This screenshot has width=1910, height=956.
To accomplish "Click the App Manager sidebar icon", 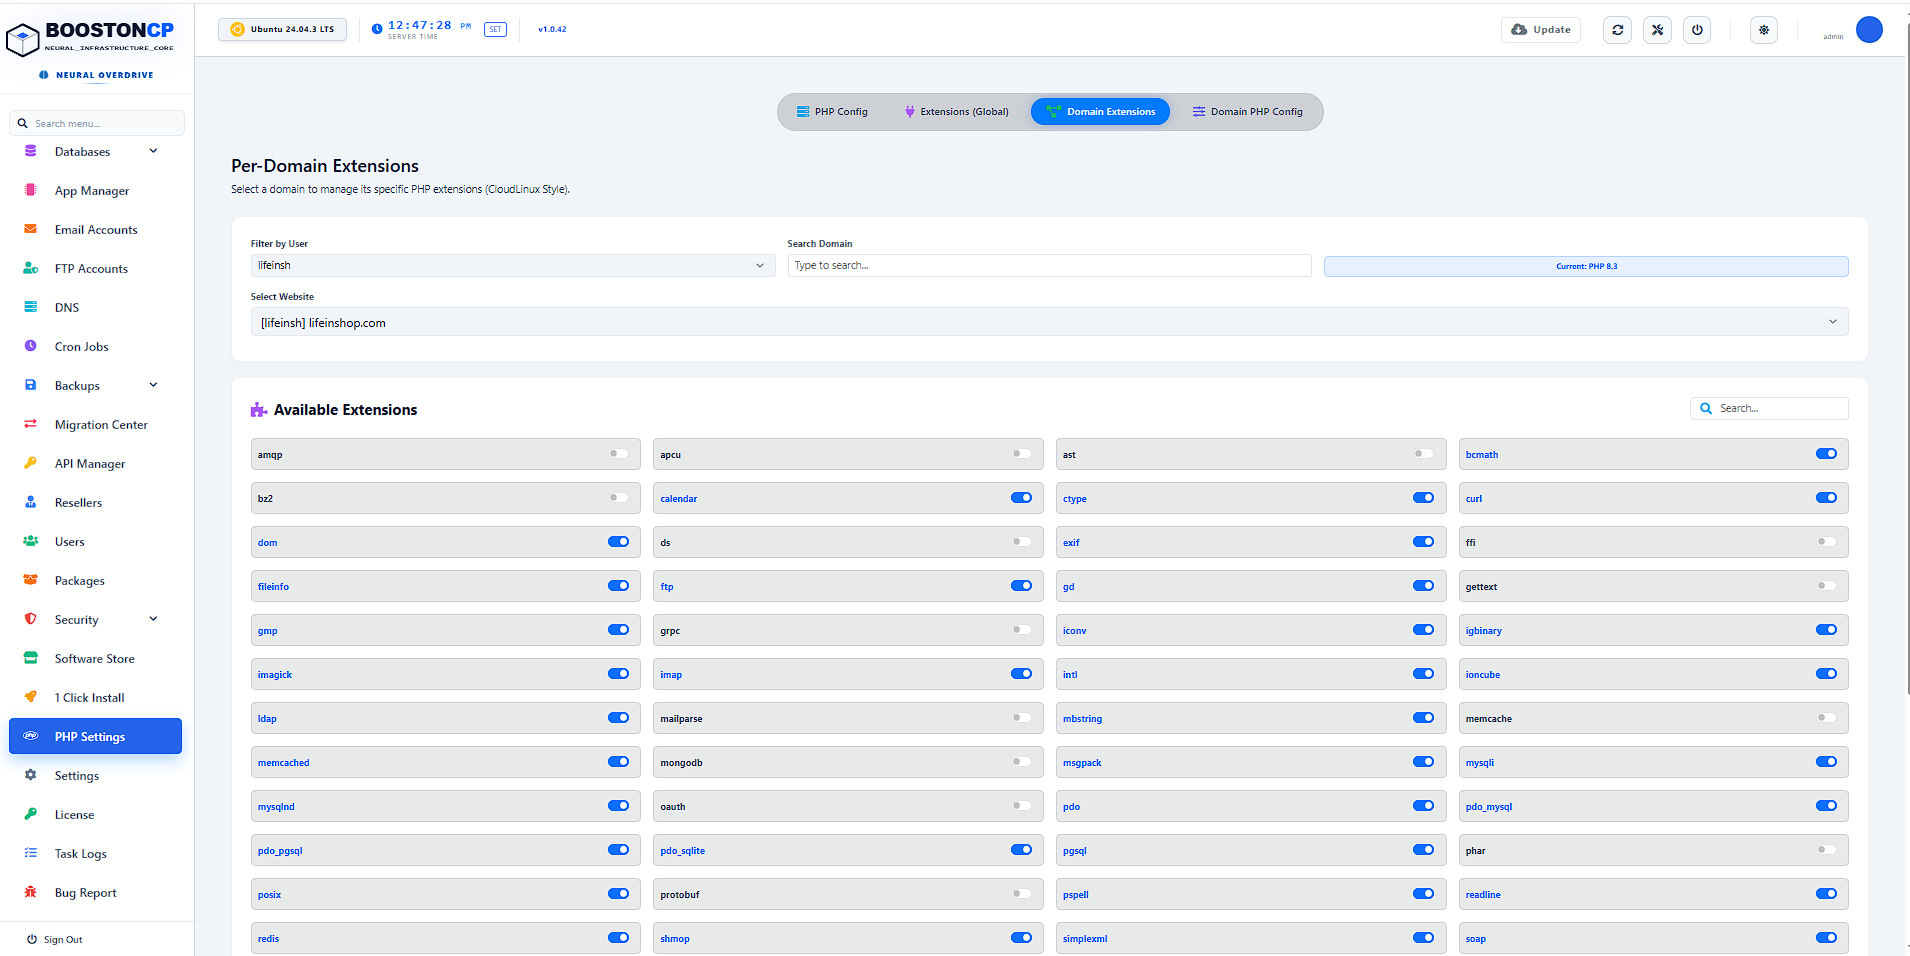I will tap(31, 190).
